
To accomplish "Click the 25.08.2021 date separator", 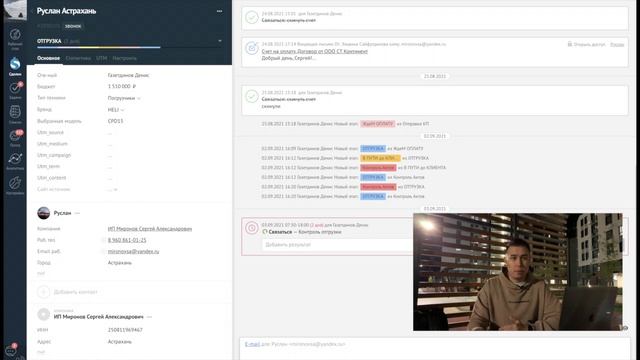I will [x=435, y=76].
